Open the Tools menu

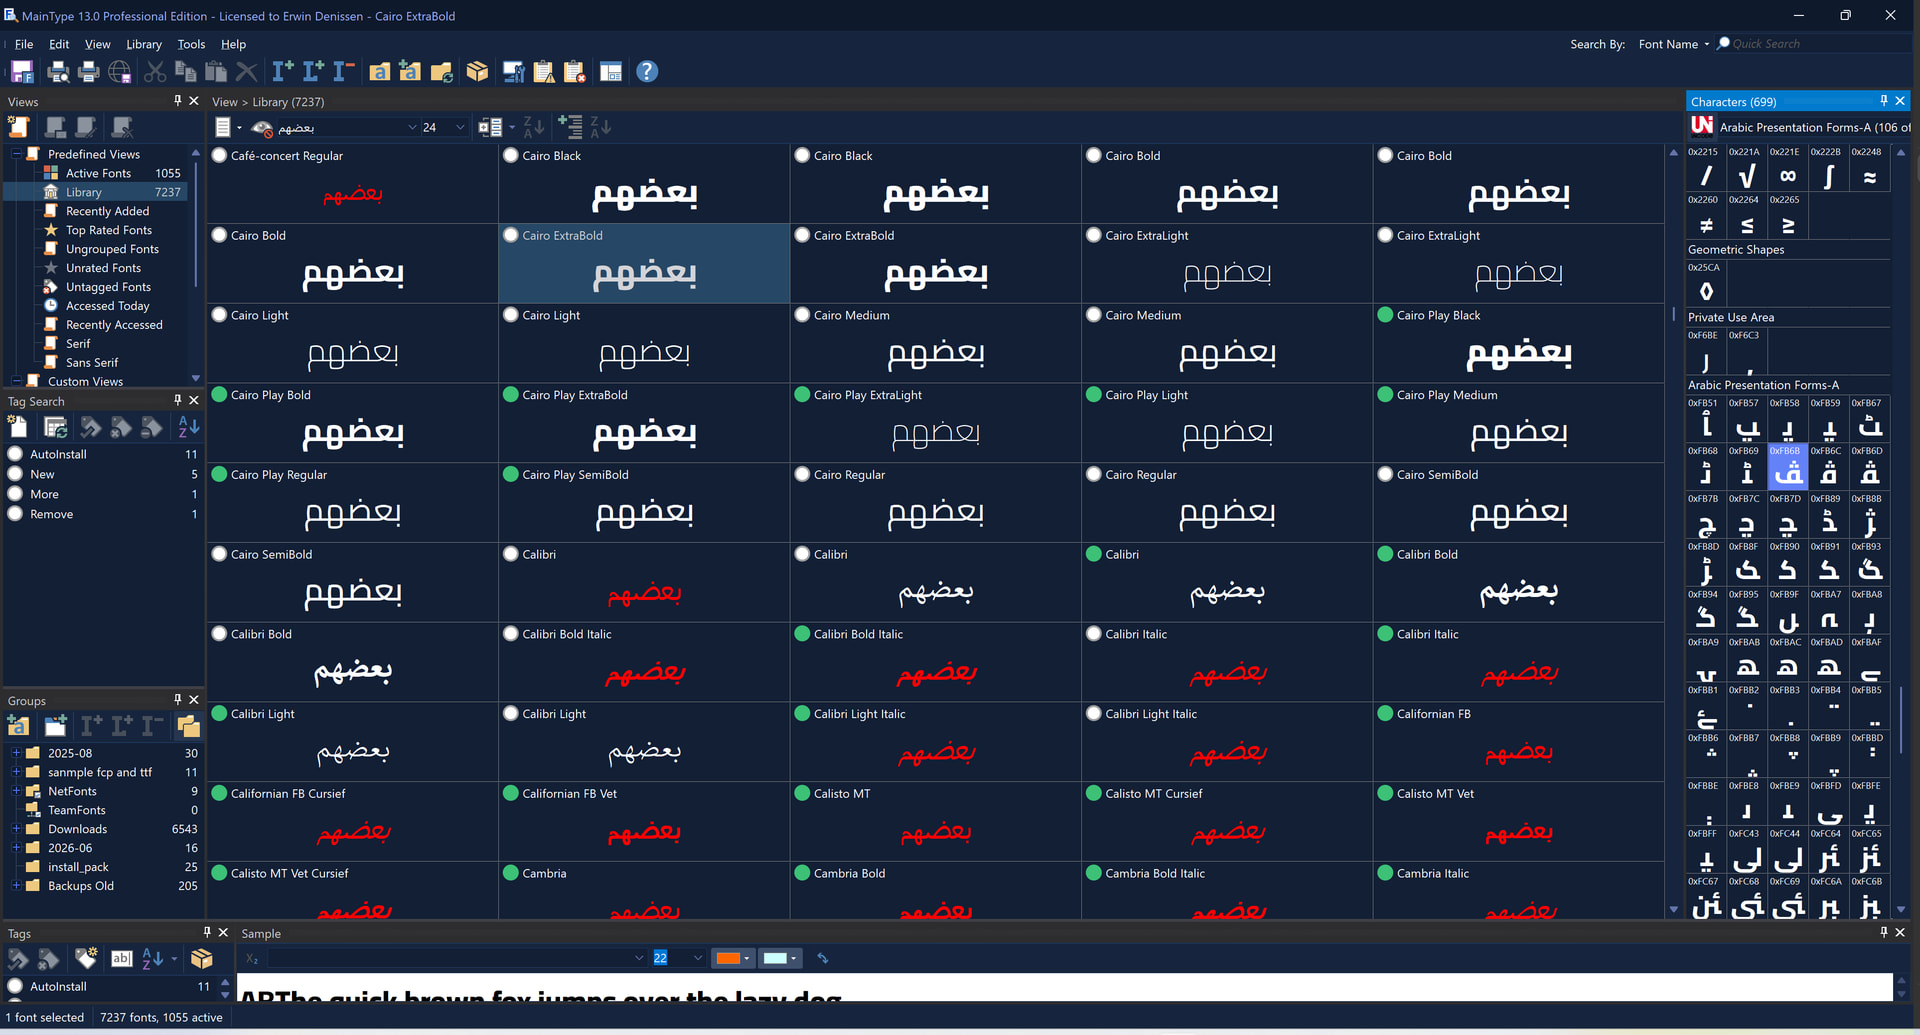(191, 44)
